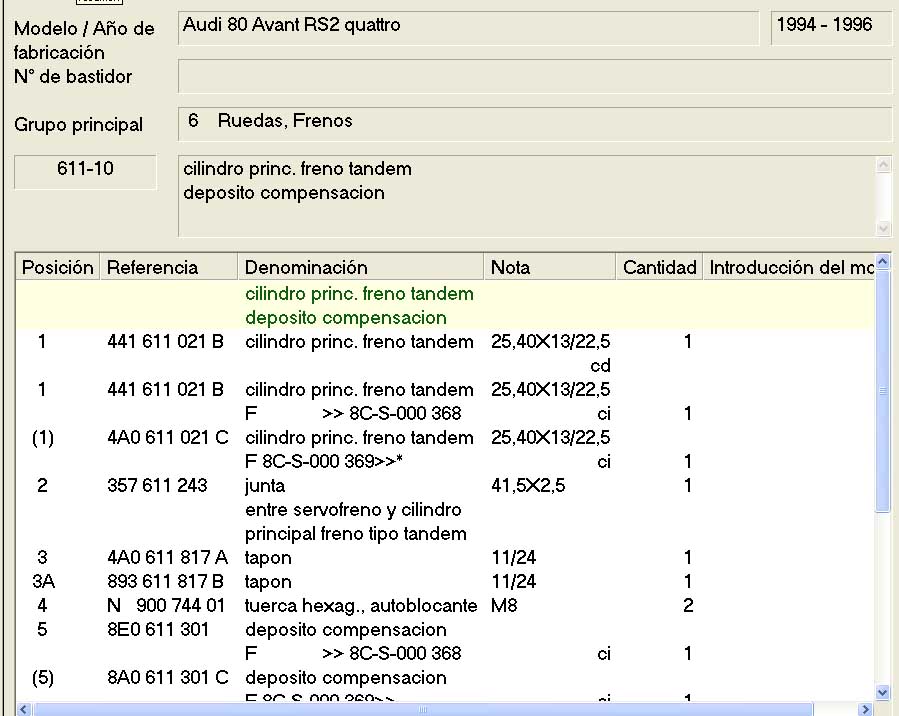Click 'F >> 8C-S-000 368' under 8E0 611 301
This screenshot has height=716, width=899.
[x=353, y=654]
